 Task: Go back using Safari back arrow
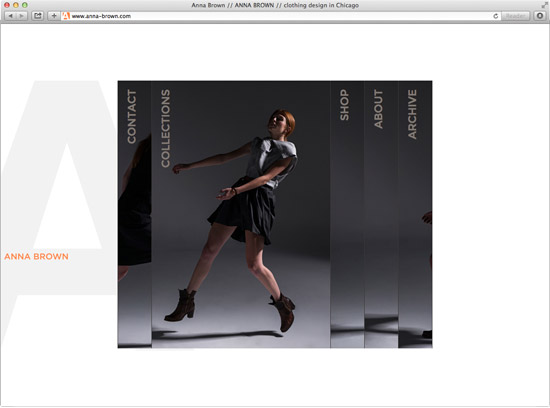(x=10, y=16)
